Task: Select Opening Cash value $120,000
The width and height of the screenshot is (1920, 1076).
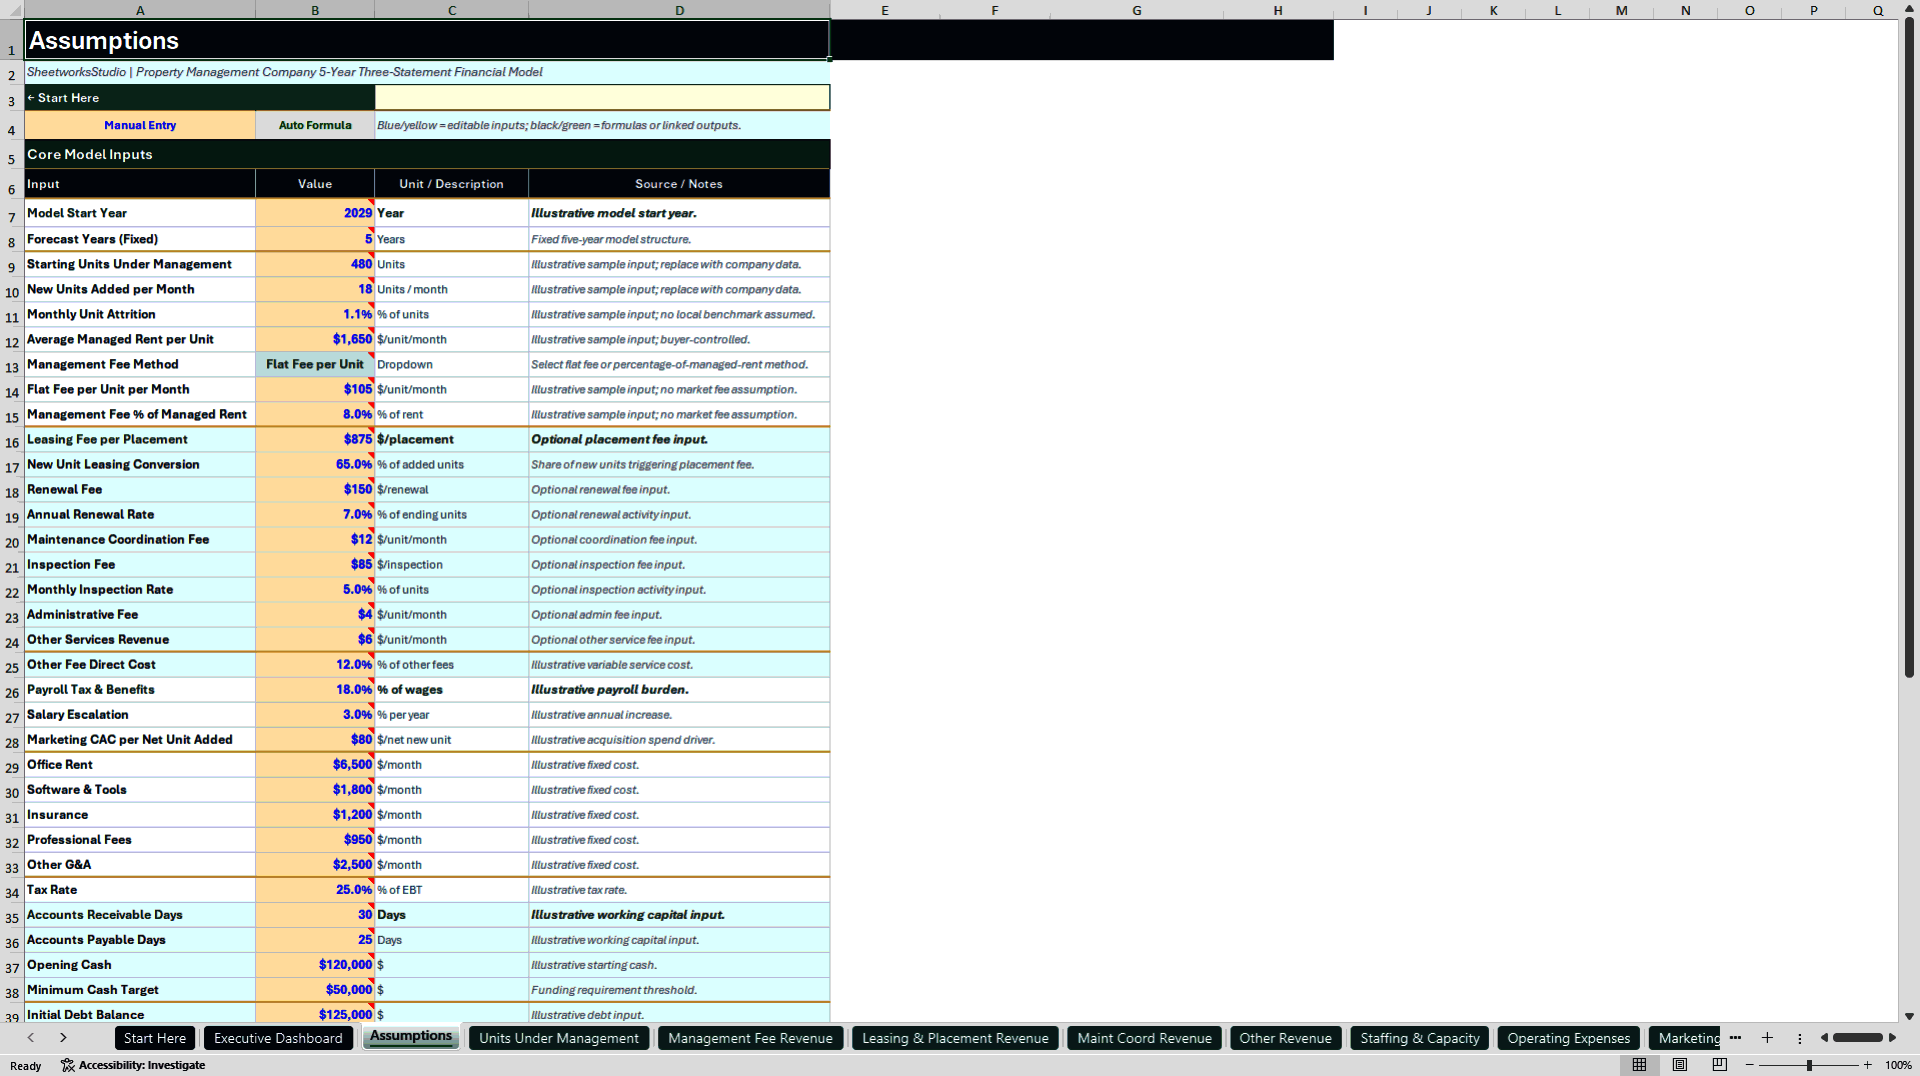Action: click(315, 964)
